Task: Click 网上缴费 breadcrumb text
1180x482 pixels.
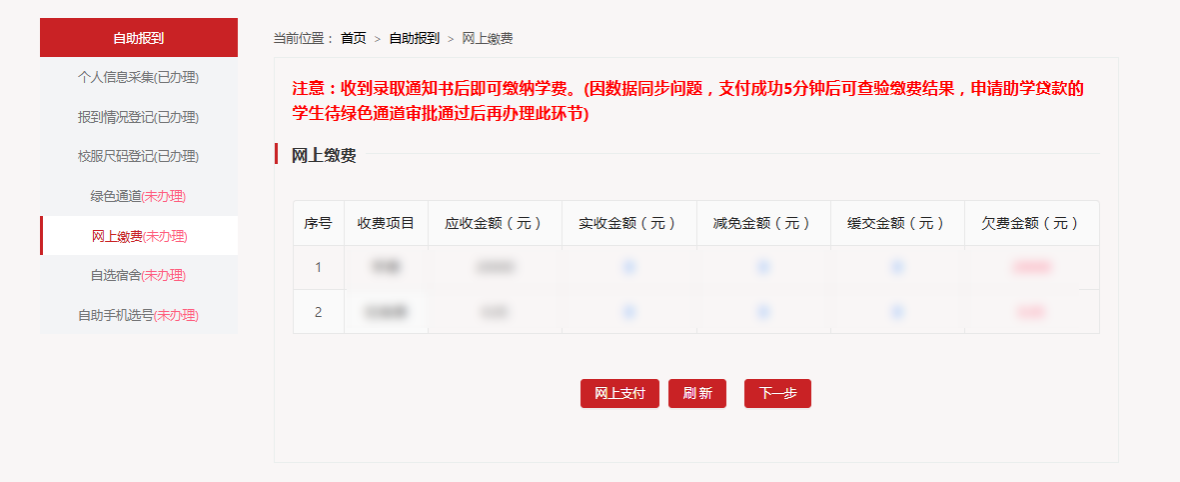Action: pos(487,38)
